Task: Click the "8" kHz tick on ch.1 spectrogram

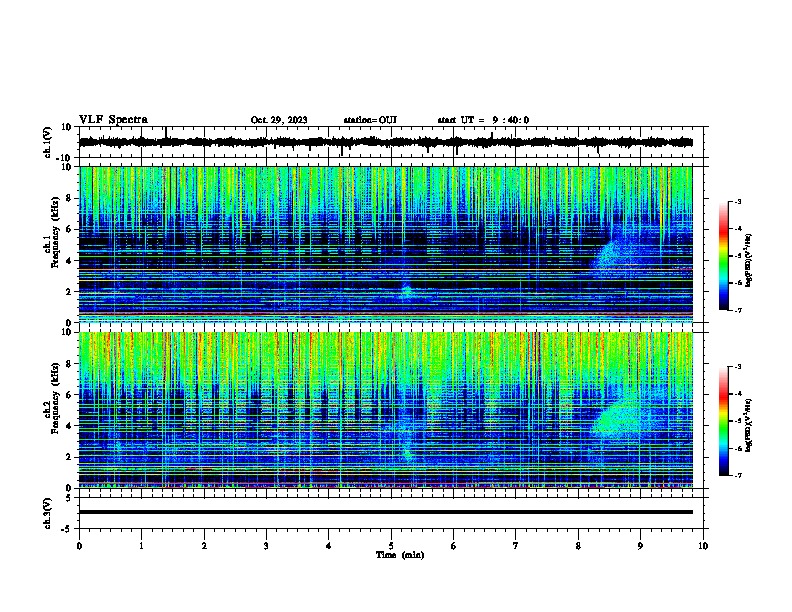Action: point(69,198)
